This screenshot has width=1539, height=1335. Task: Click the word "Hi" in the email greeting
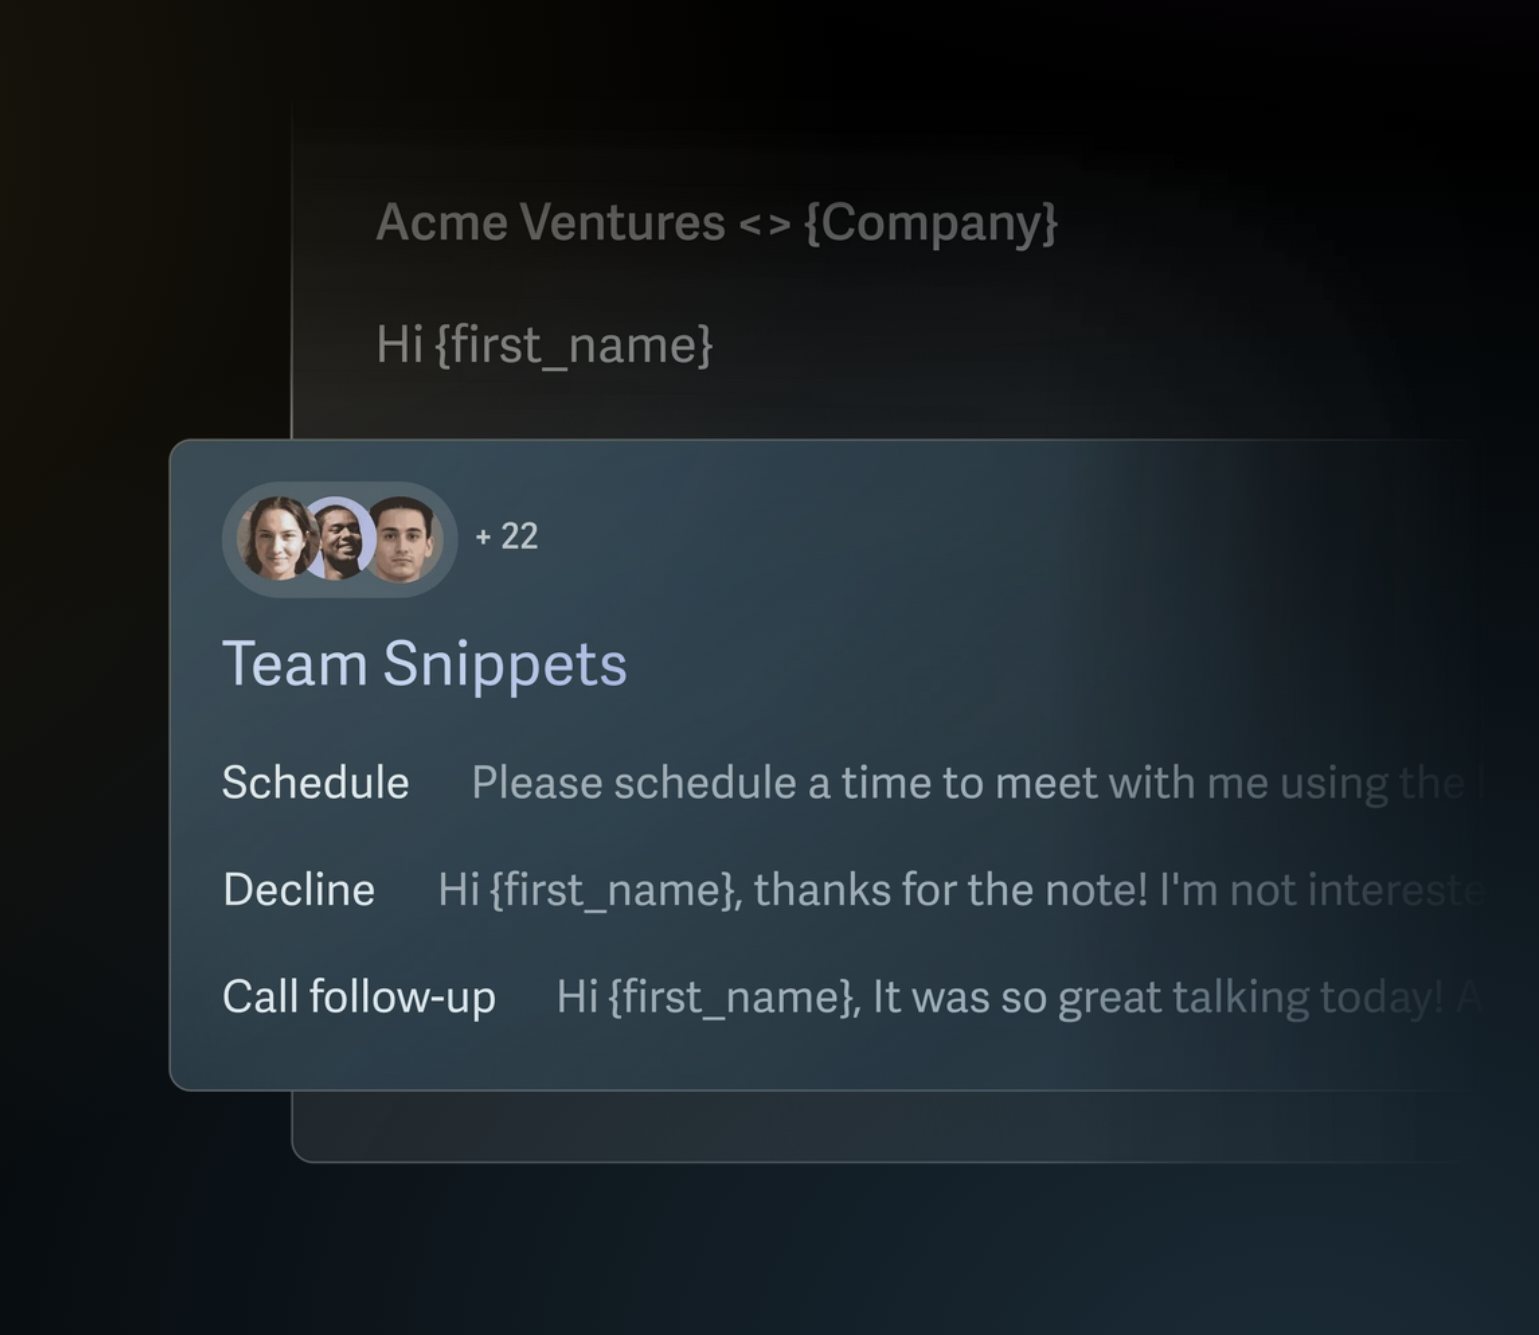click(x=399, y=345)
